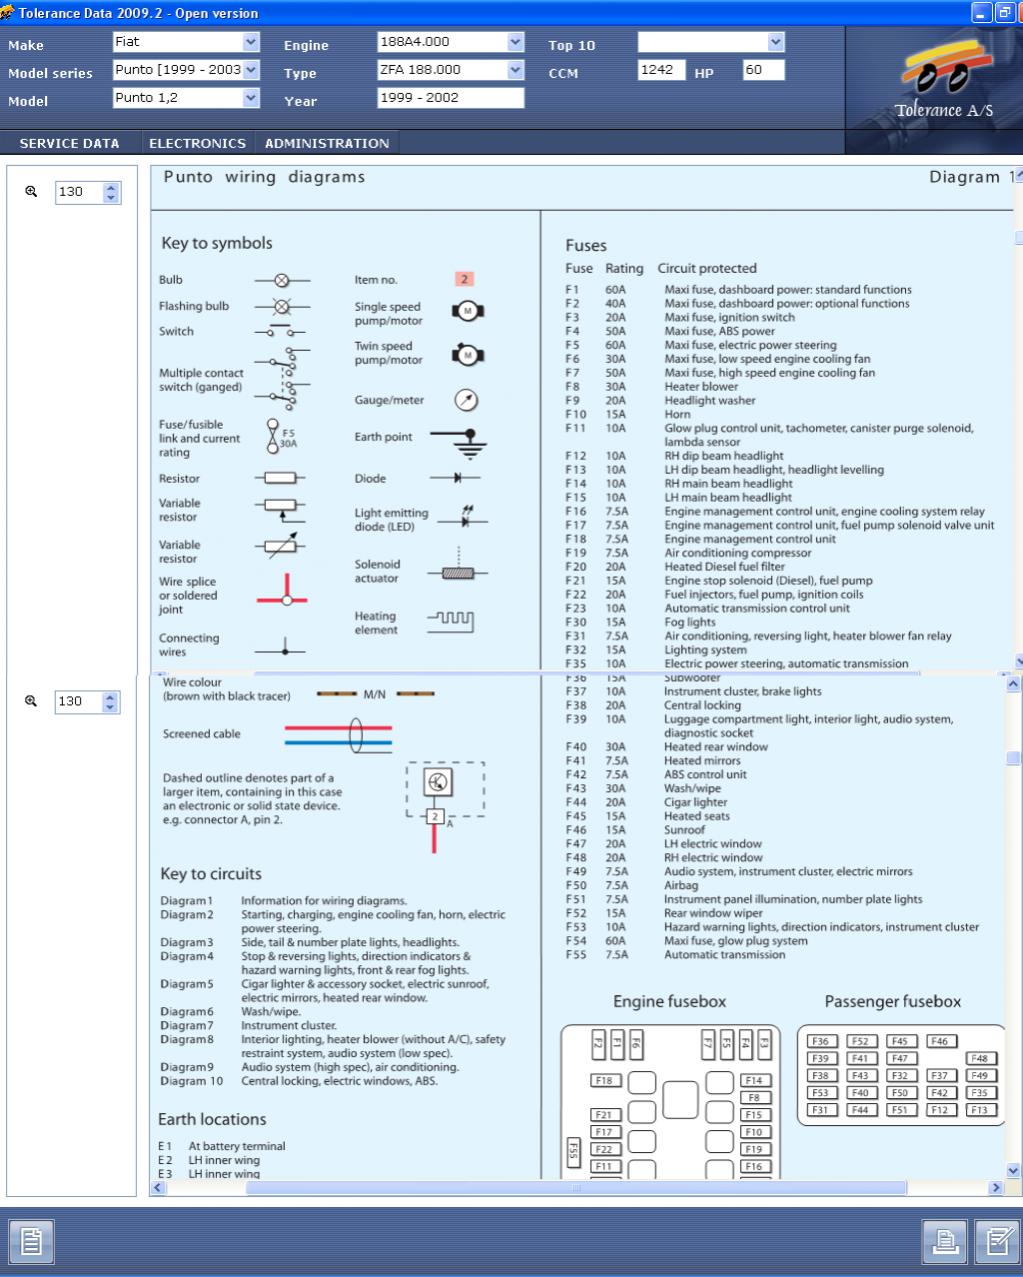The width and height of the screenshot is (1023, 1277).
Task: Click the 'Engine fusebox' label
Action: [669, 1001]
